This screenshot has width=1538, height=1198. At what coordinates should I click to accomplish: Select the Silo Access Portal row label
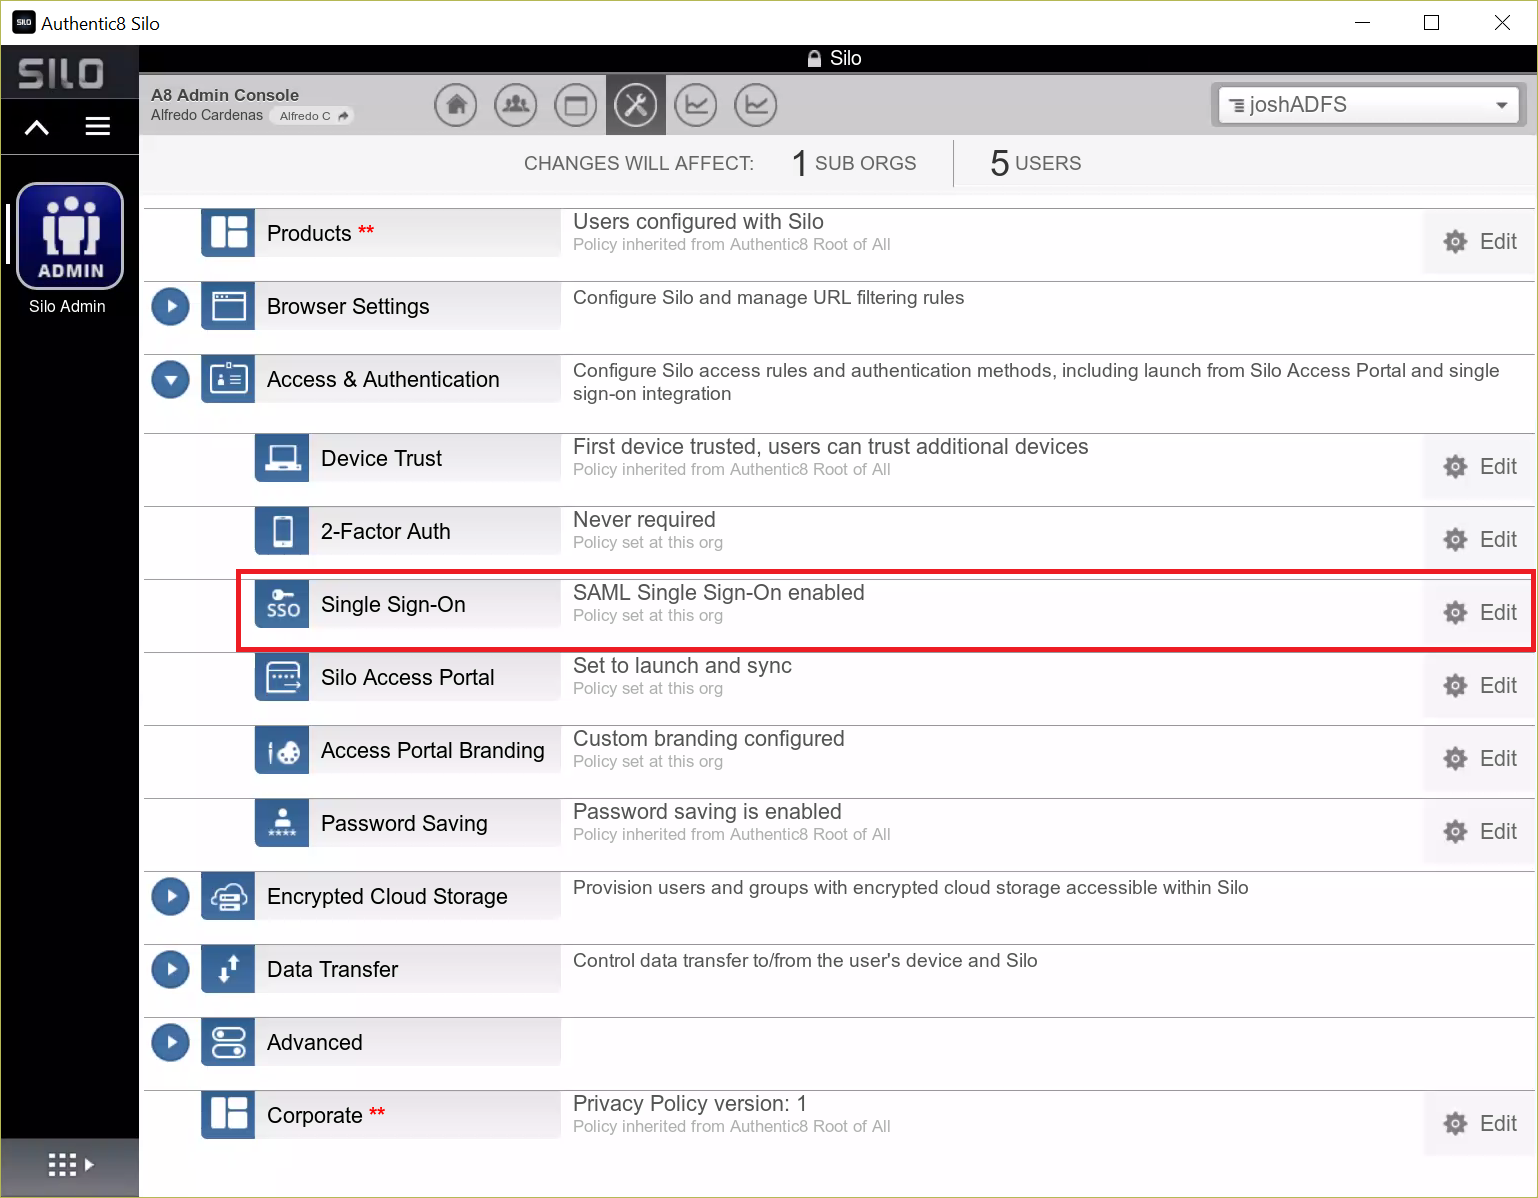tap(407, 678)
